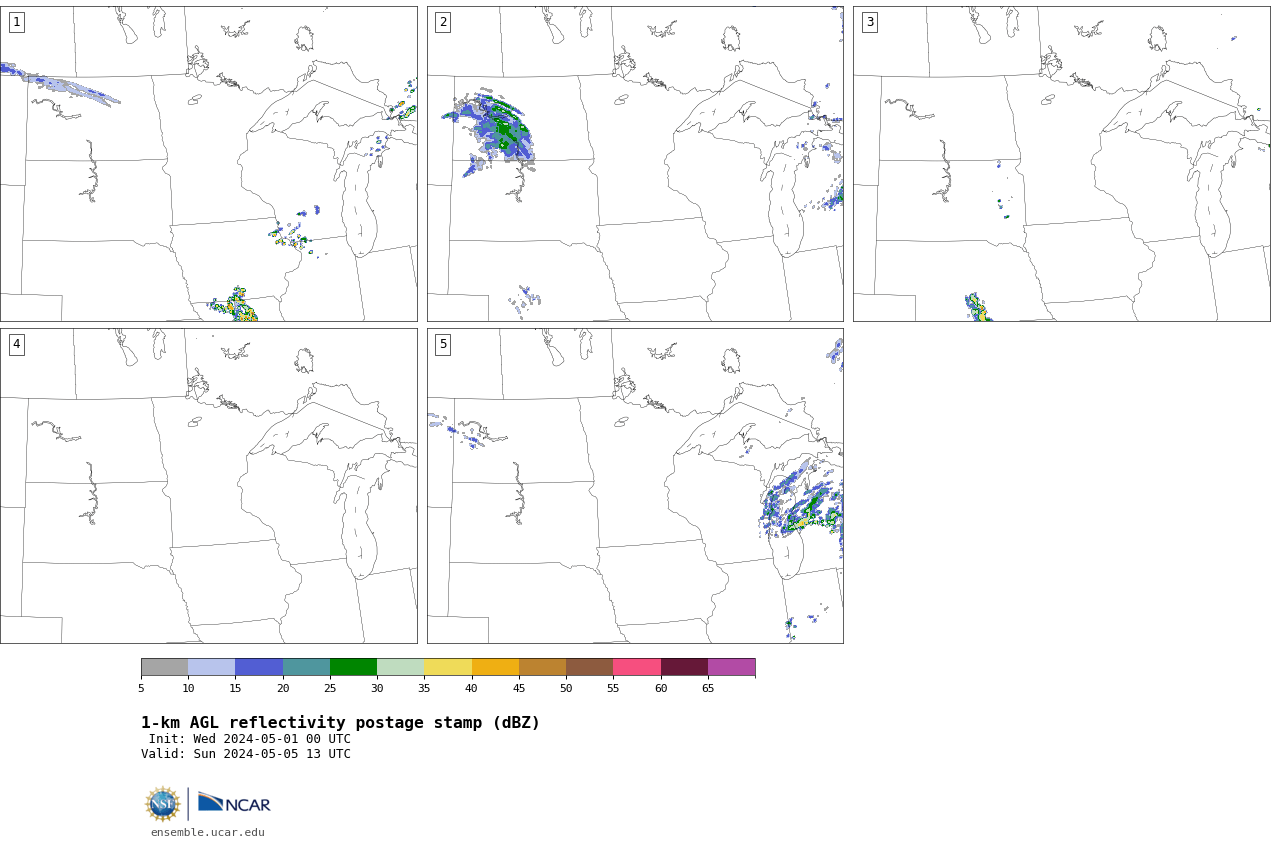This screenshot has height=844, width=1280.
Task: Click the pale green 30-35 dBZ swatch
Action: [x=400, y=667]
